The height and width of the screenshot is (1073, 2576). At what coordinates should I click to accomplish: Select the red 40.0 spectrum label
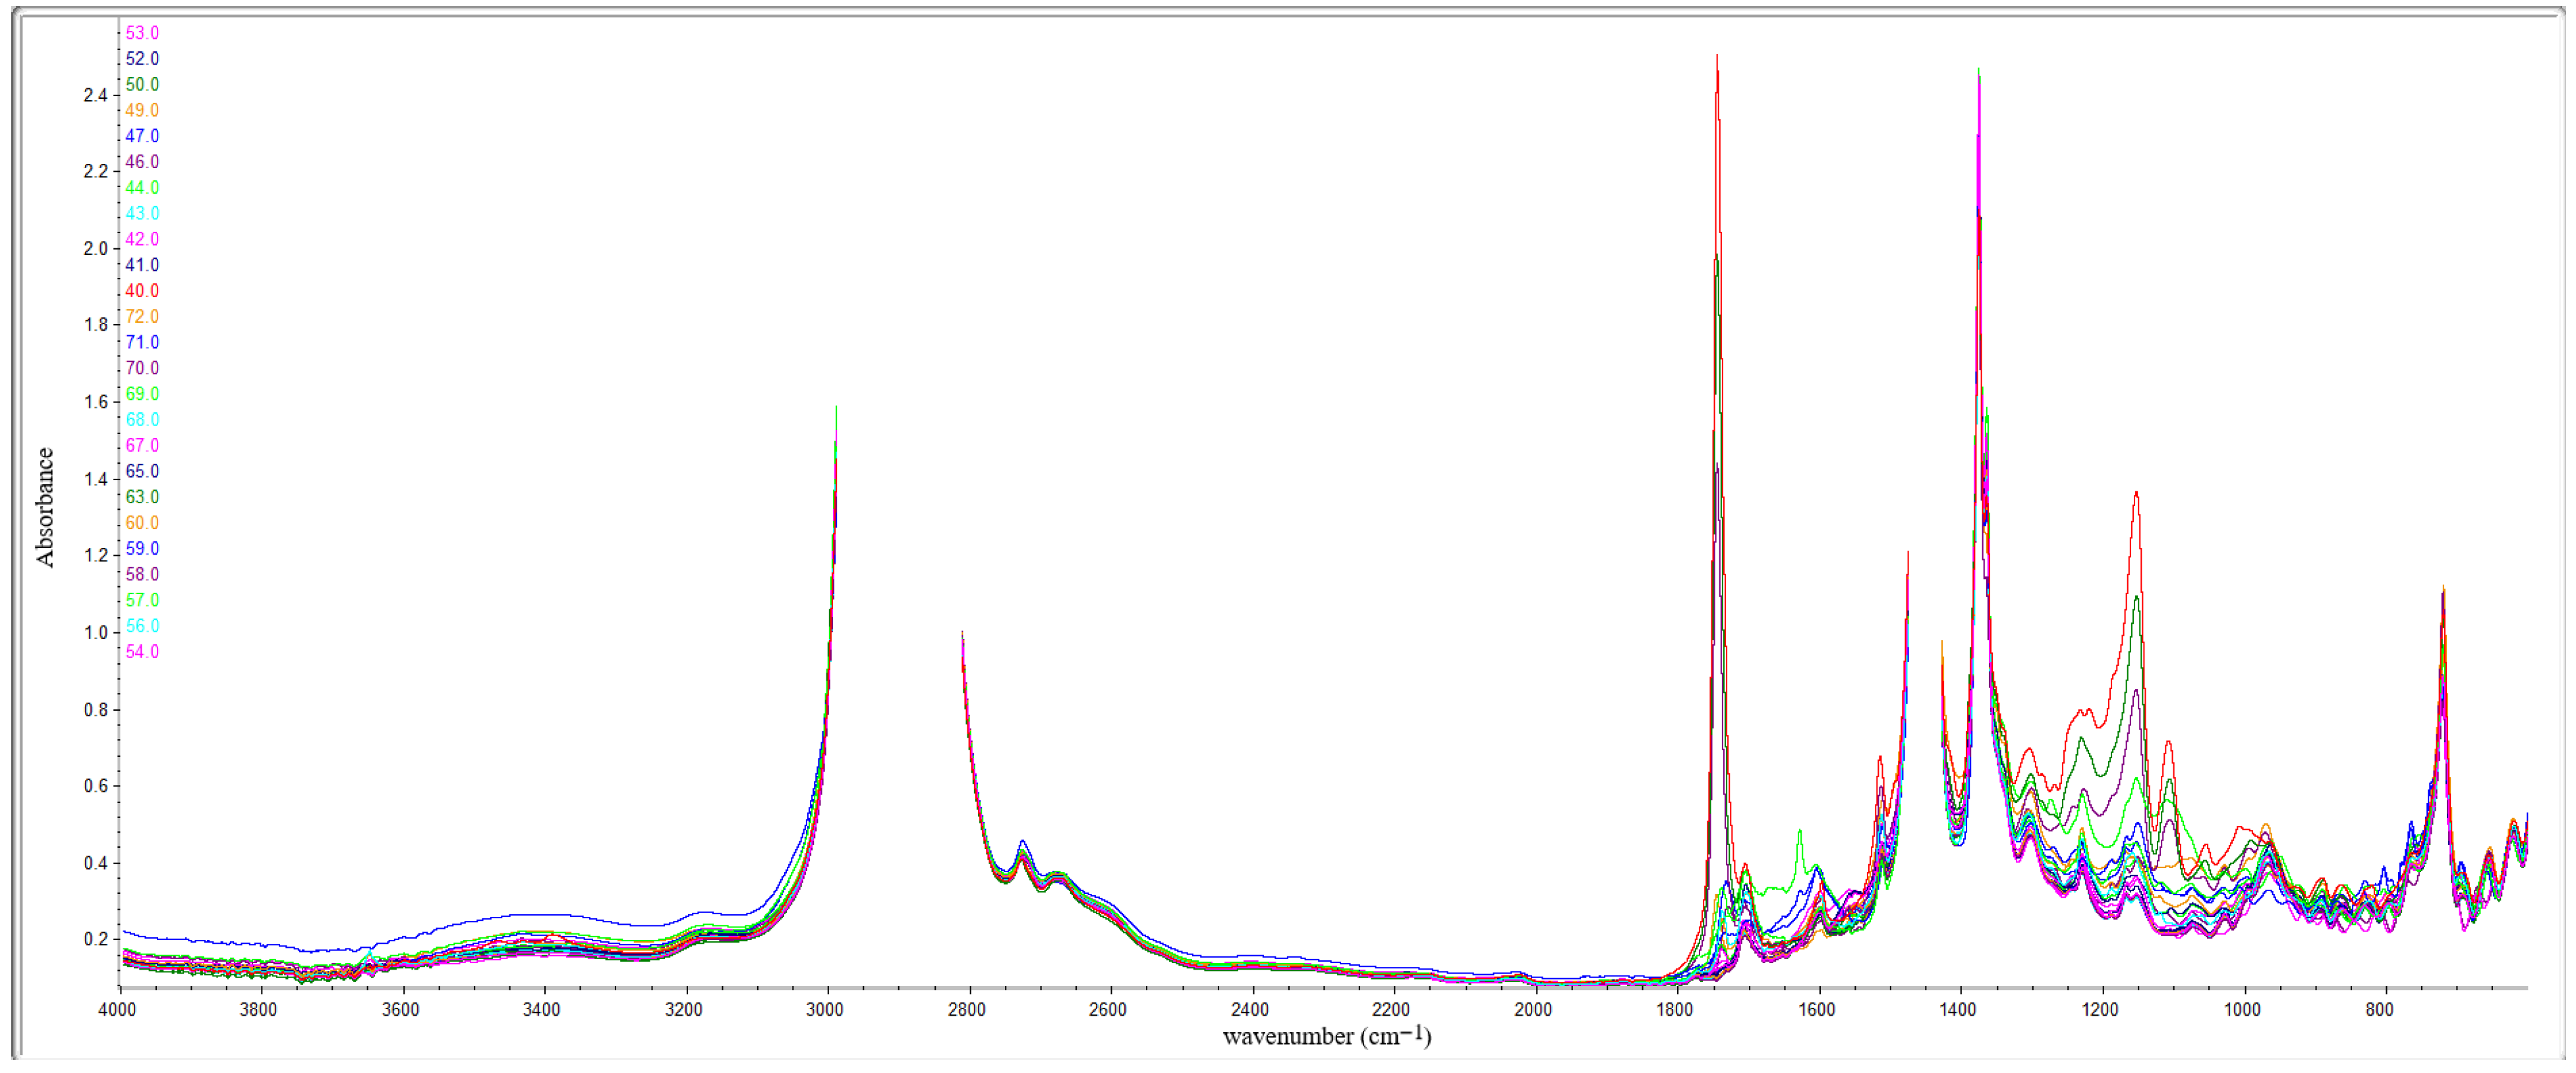point(142,291)
